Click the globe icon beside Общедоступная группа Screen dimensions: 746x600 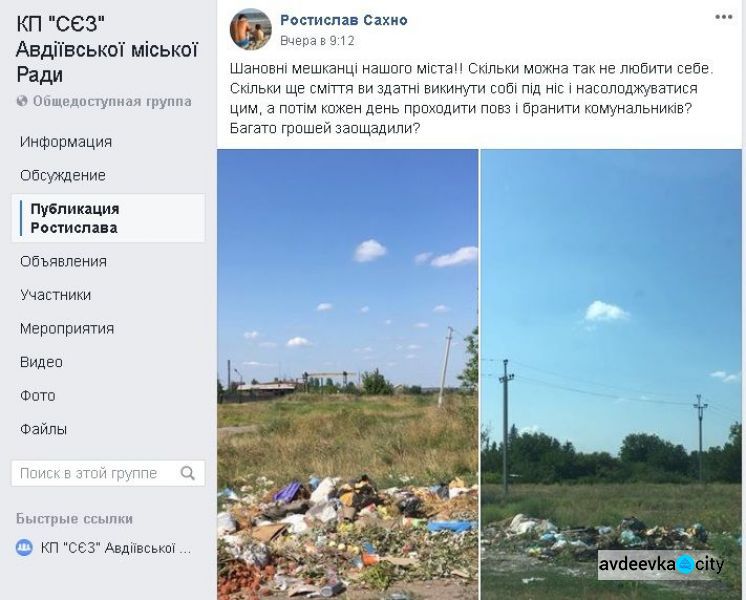(x=22, y=101)
